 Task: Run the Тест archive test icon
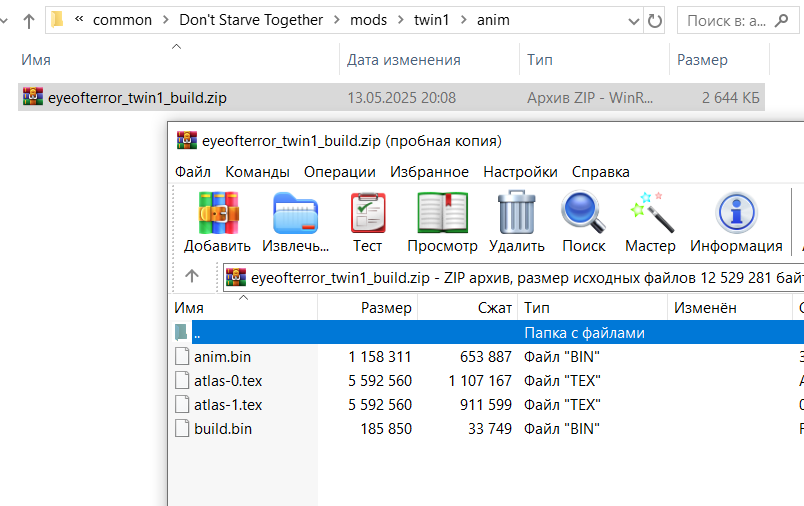tap(367, 213)
